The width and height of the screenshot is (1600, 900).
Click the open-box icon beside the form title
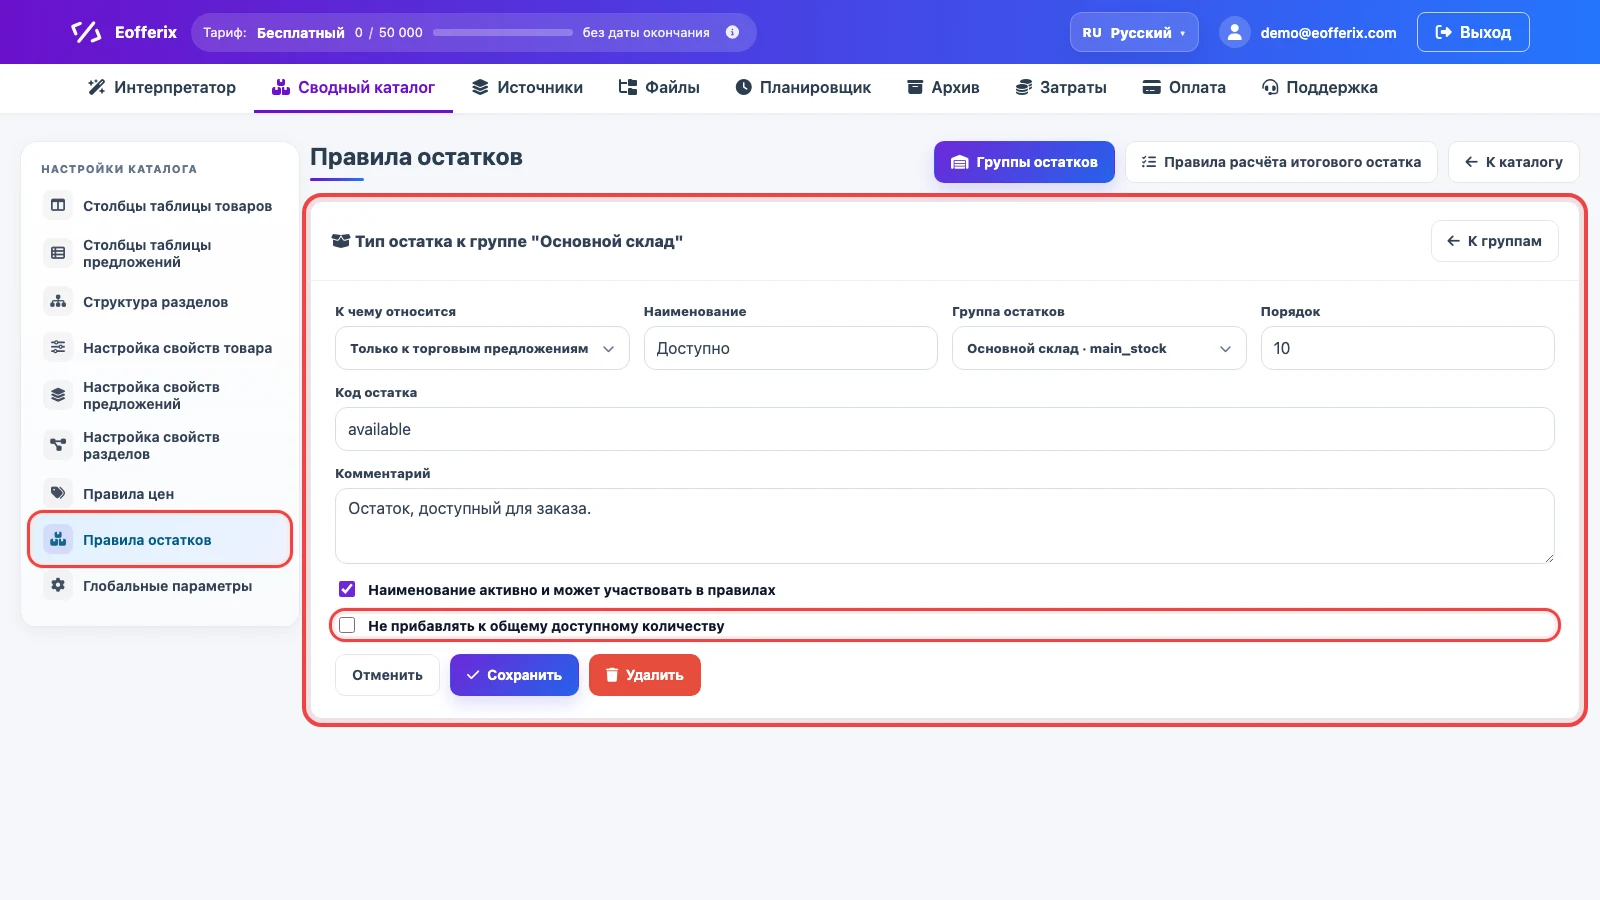point(341,241)
